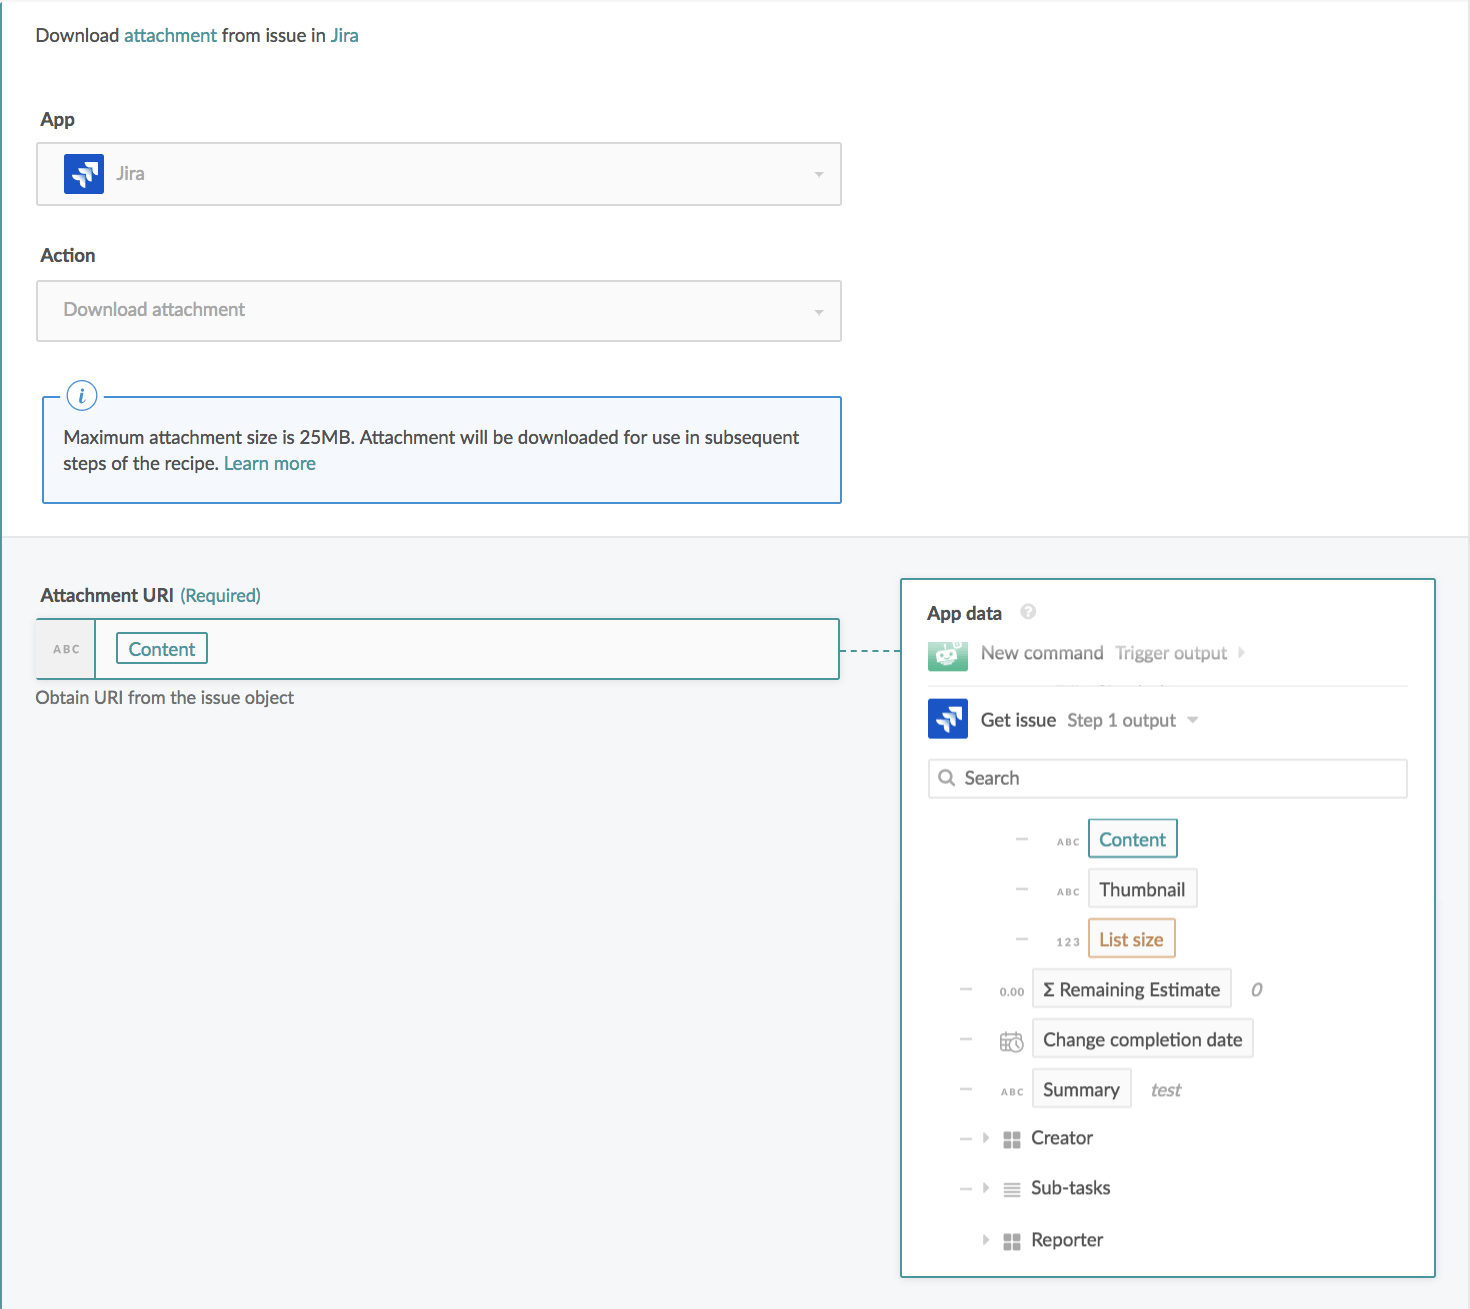Click the object icon next to Reporter
The width and height of the screenshot is (1470, 1309).
(1011, 1241)
